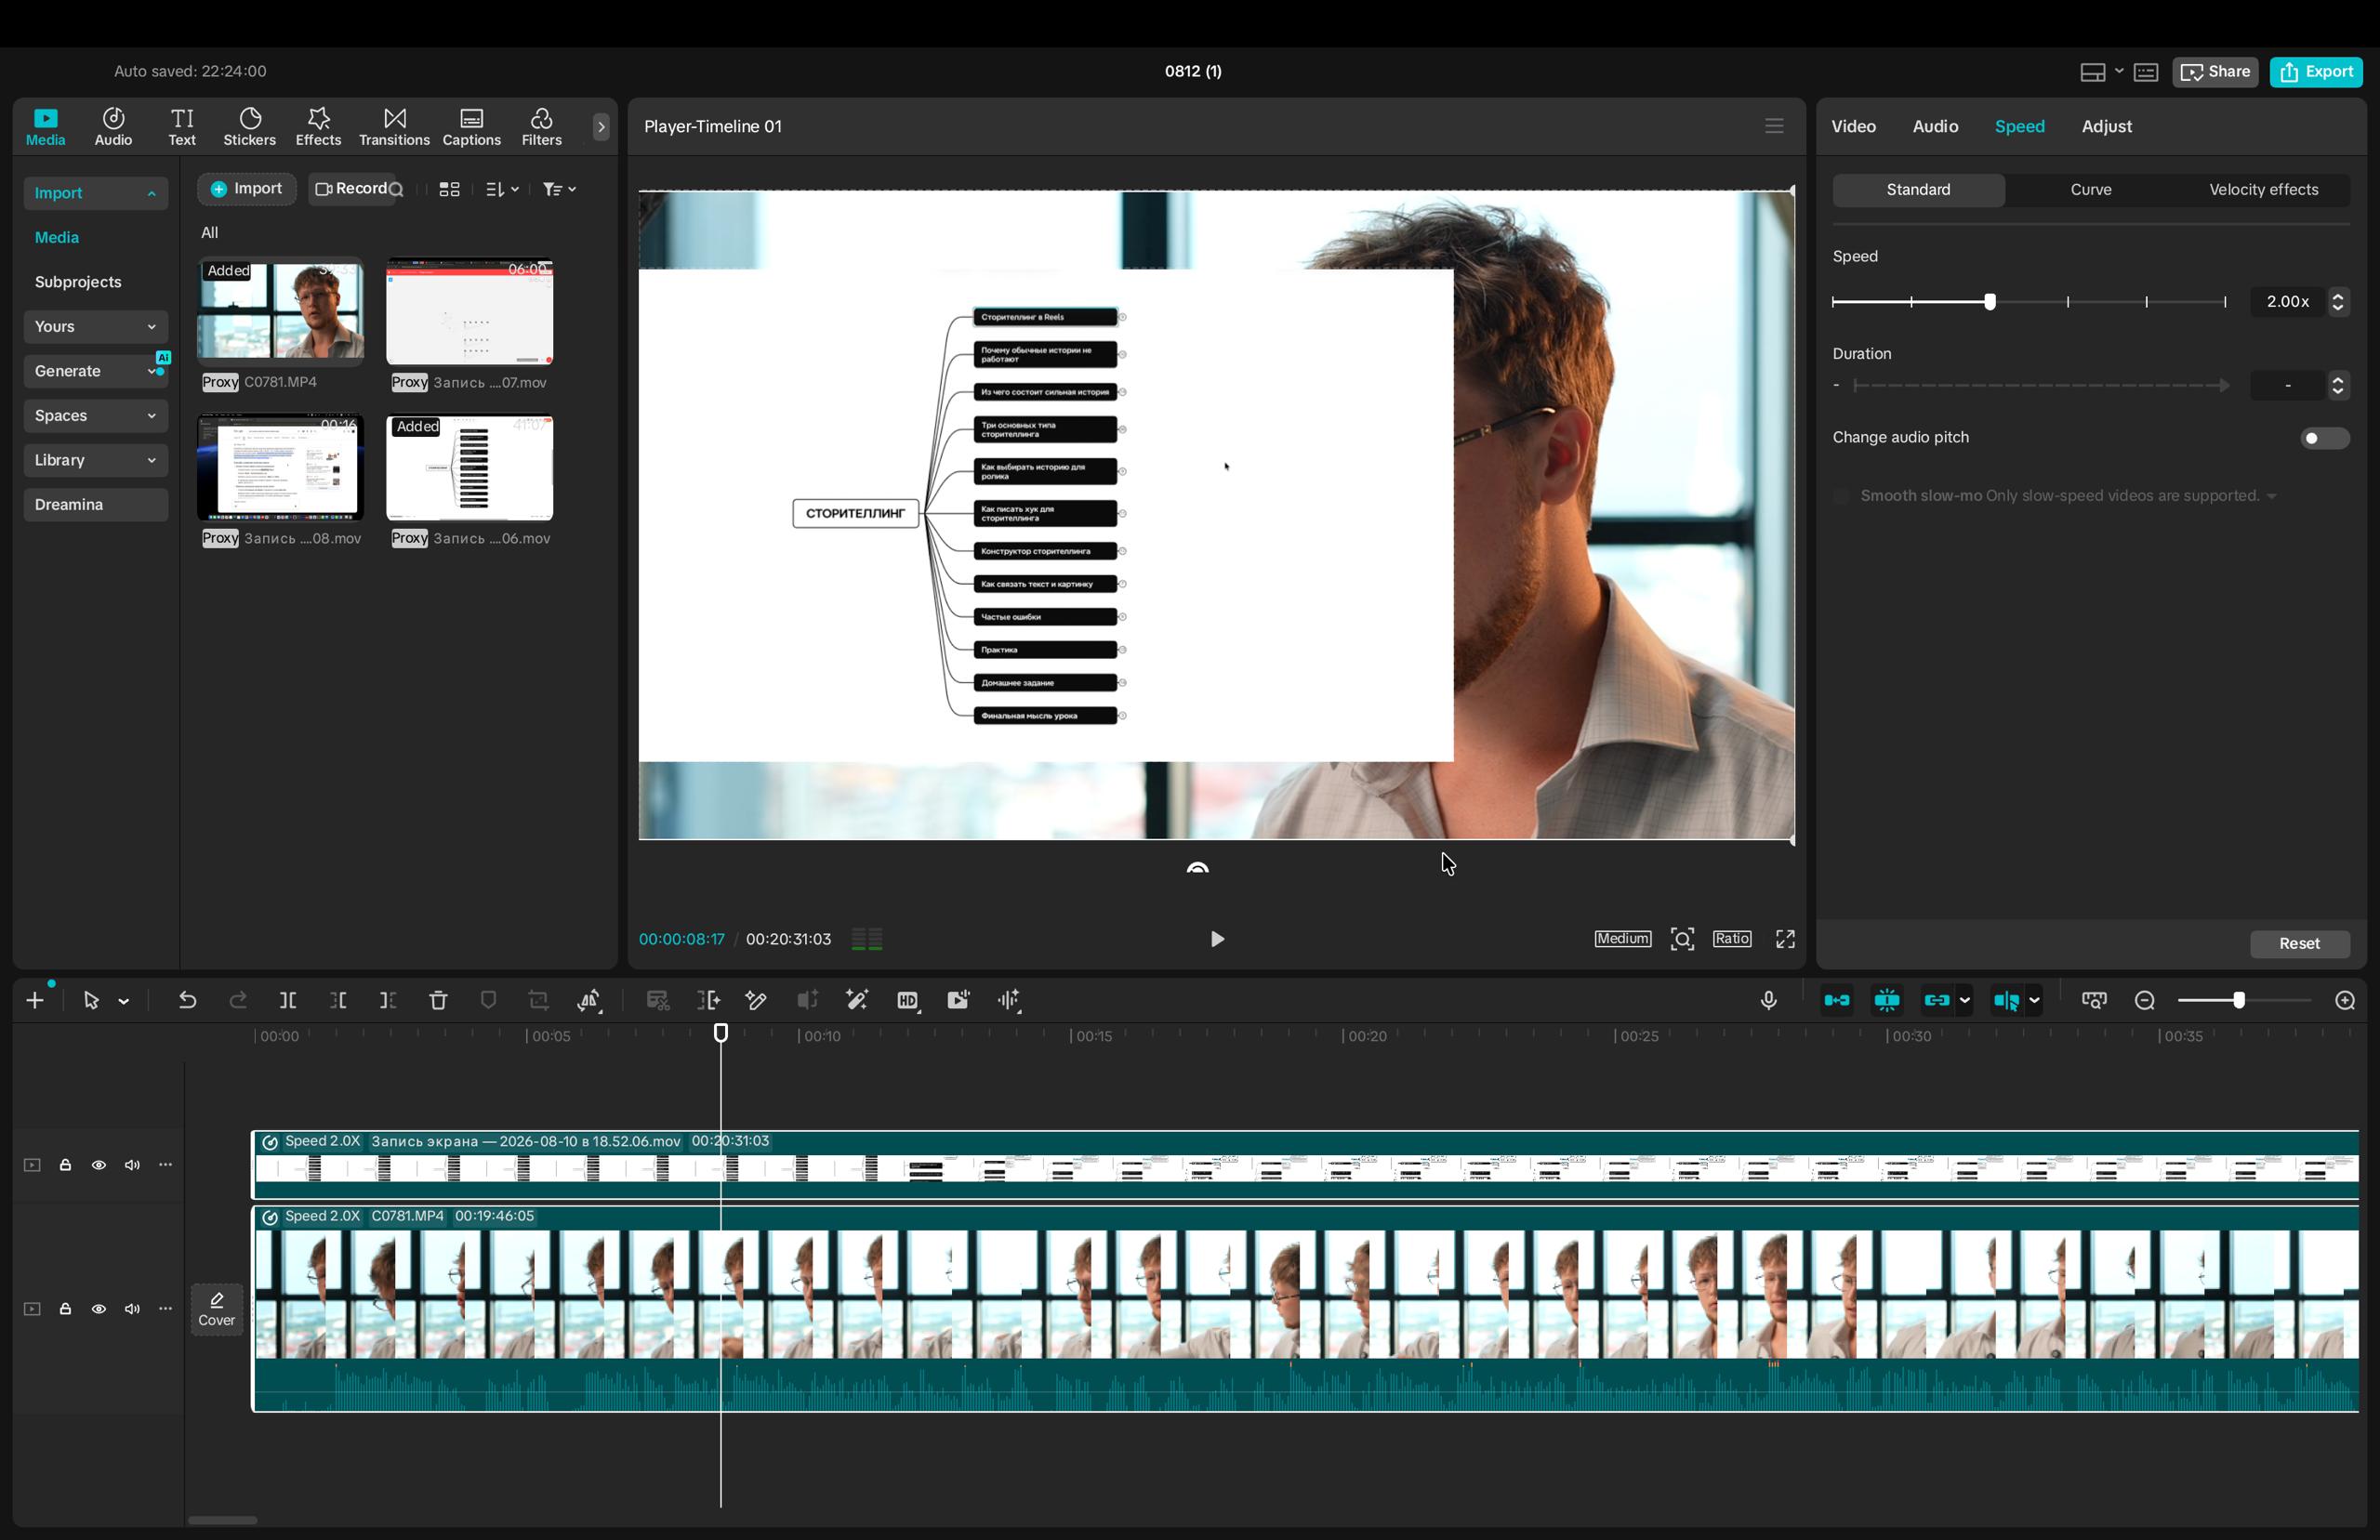Click the Reset button in the Speed panel
2380x1540 pixels.
(x=2299, y=944)
